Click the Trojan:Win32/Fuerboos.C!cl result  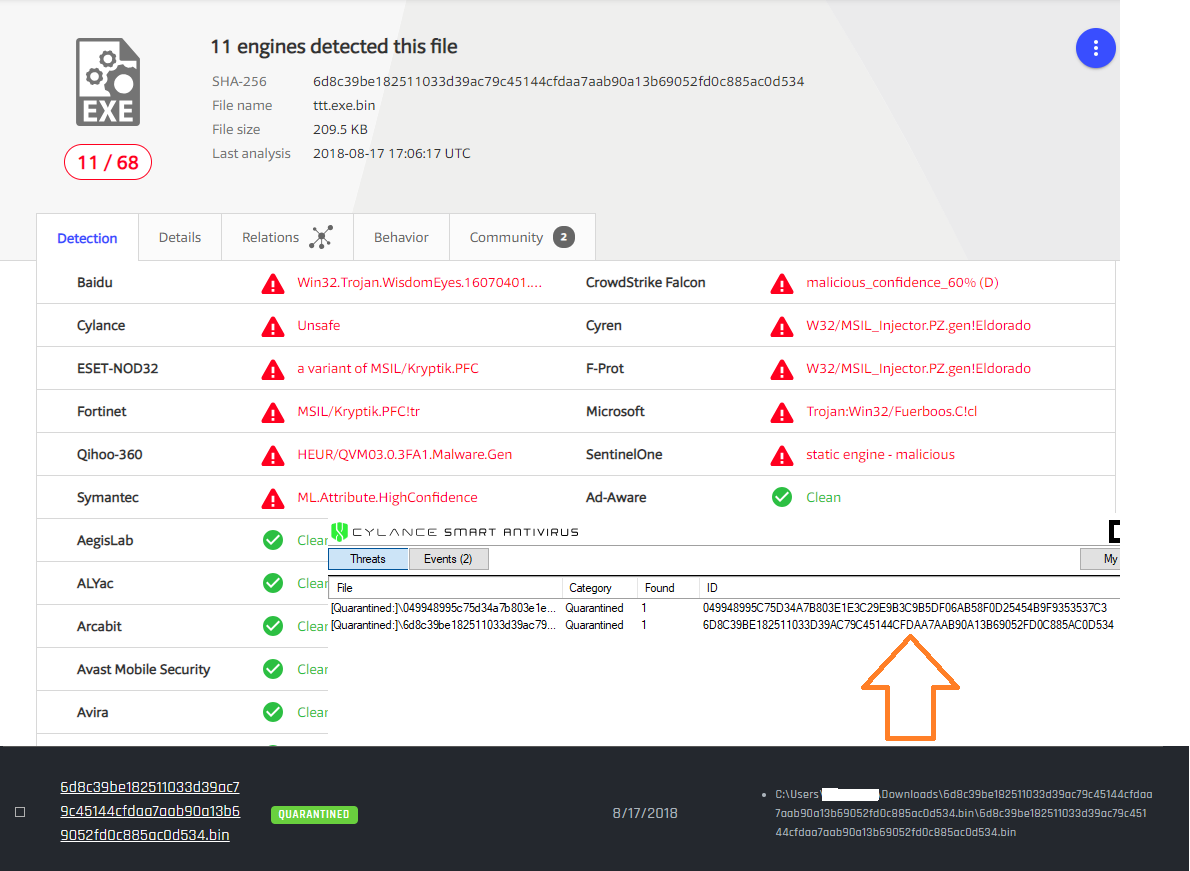892,411
